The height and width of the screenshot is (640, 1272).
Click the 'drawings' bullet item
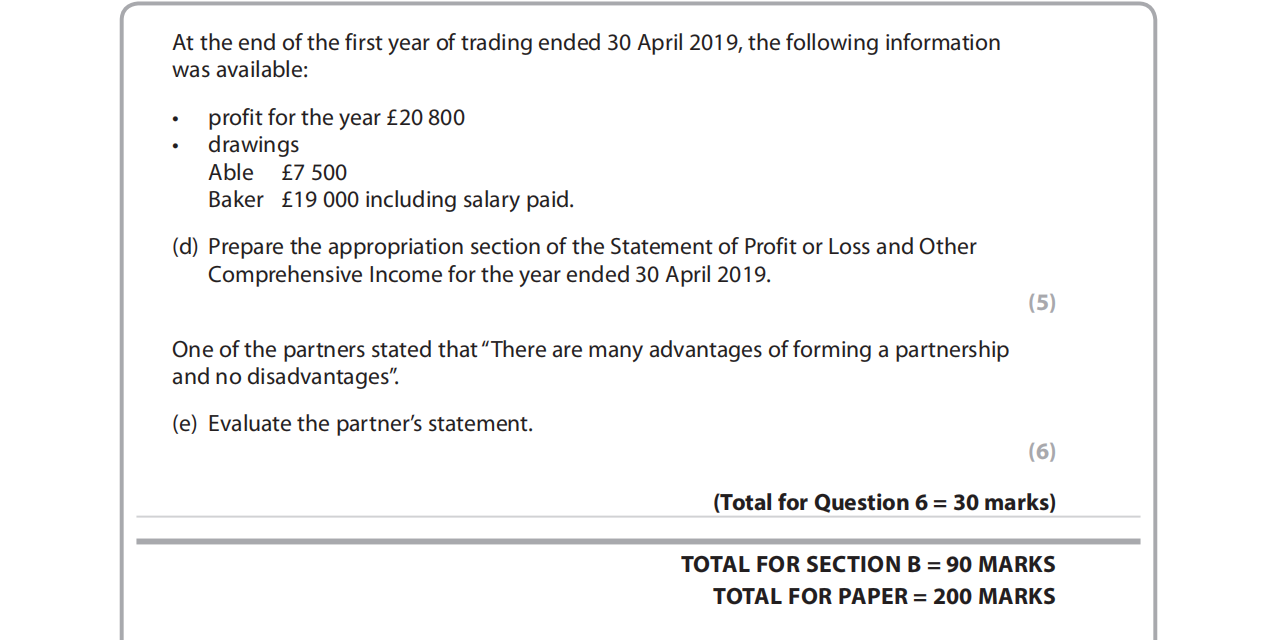tap(253, 145)
